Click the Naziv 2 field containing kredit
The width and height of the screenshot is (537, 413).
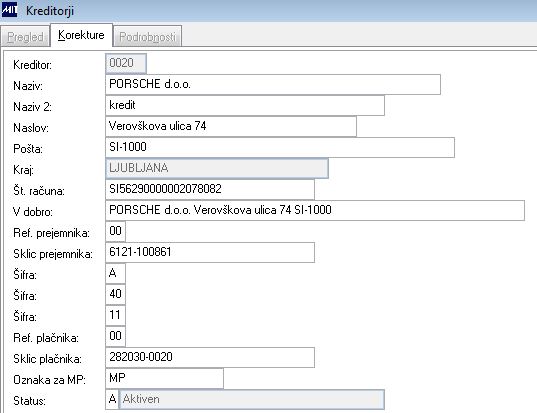[245, 105]
